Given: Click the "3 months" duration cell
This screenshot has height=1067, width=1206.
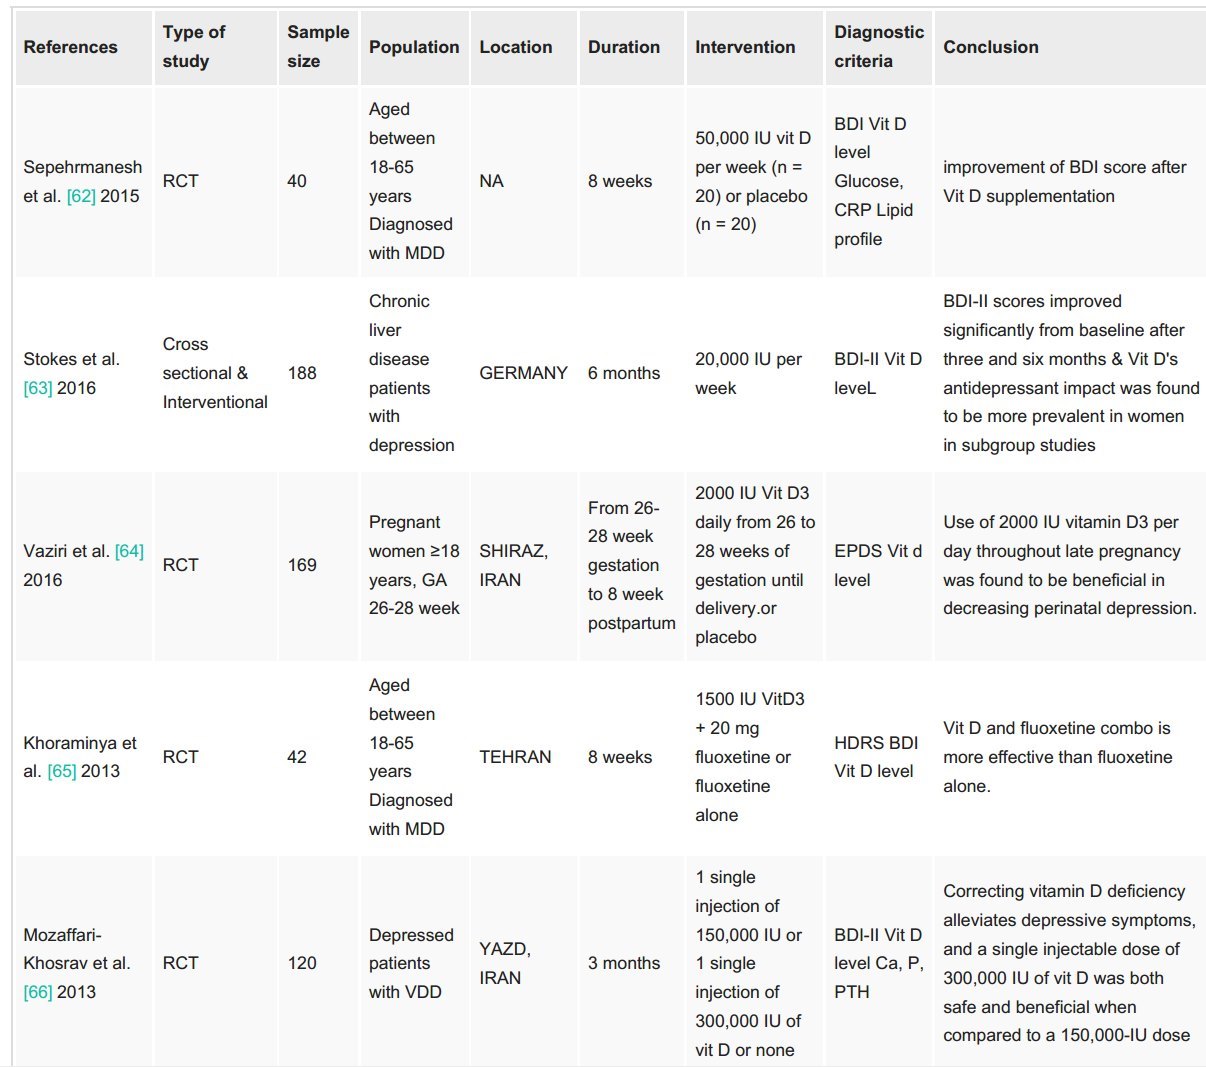Looking at the screenshot, I should 624,963.
